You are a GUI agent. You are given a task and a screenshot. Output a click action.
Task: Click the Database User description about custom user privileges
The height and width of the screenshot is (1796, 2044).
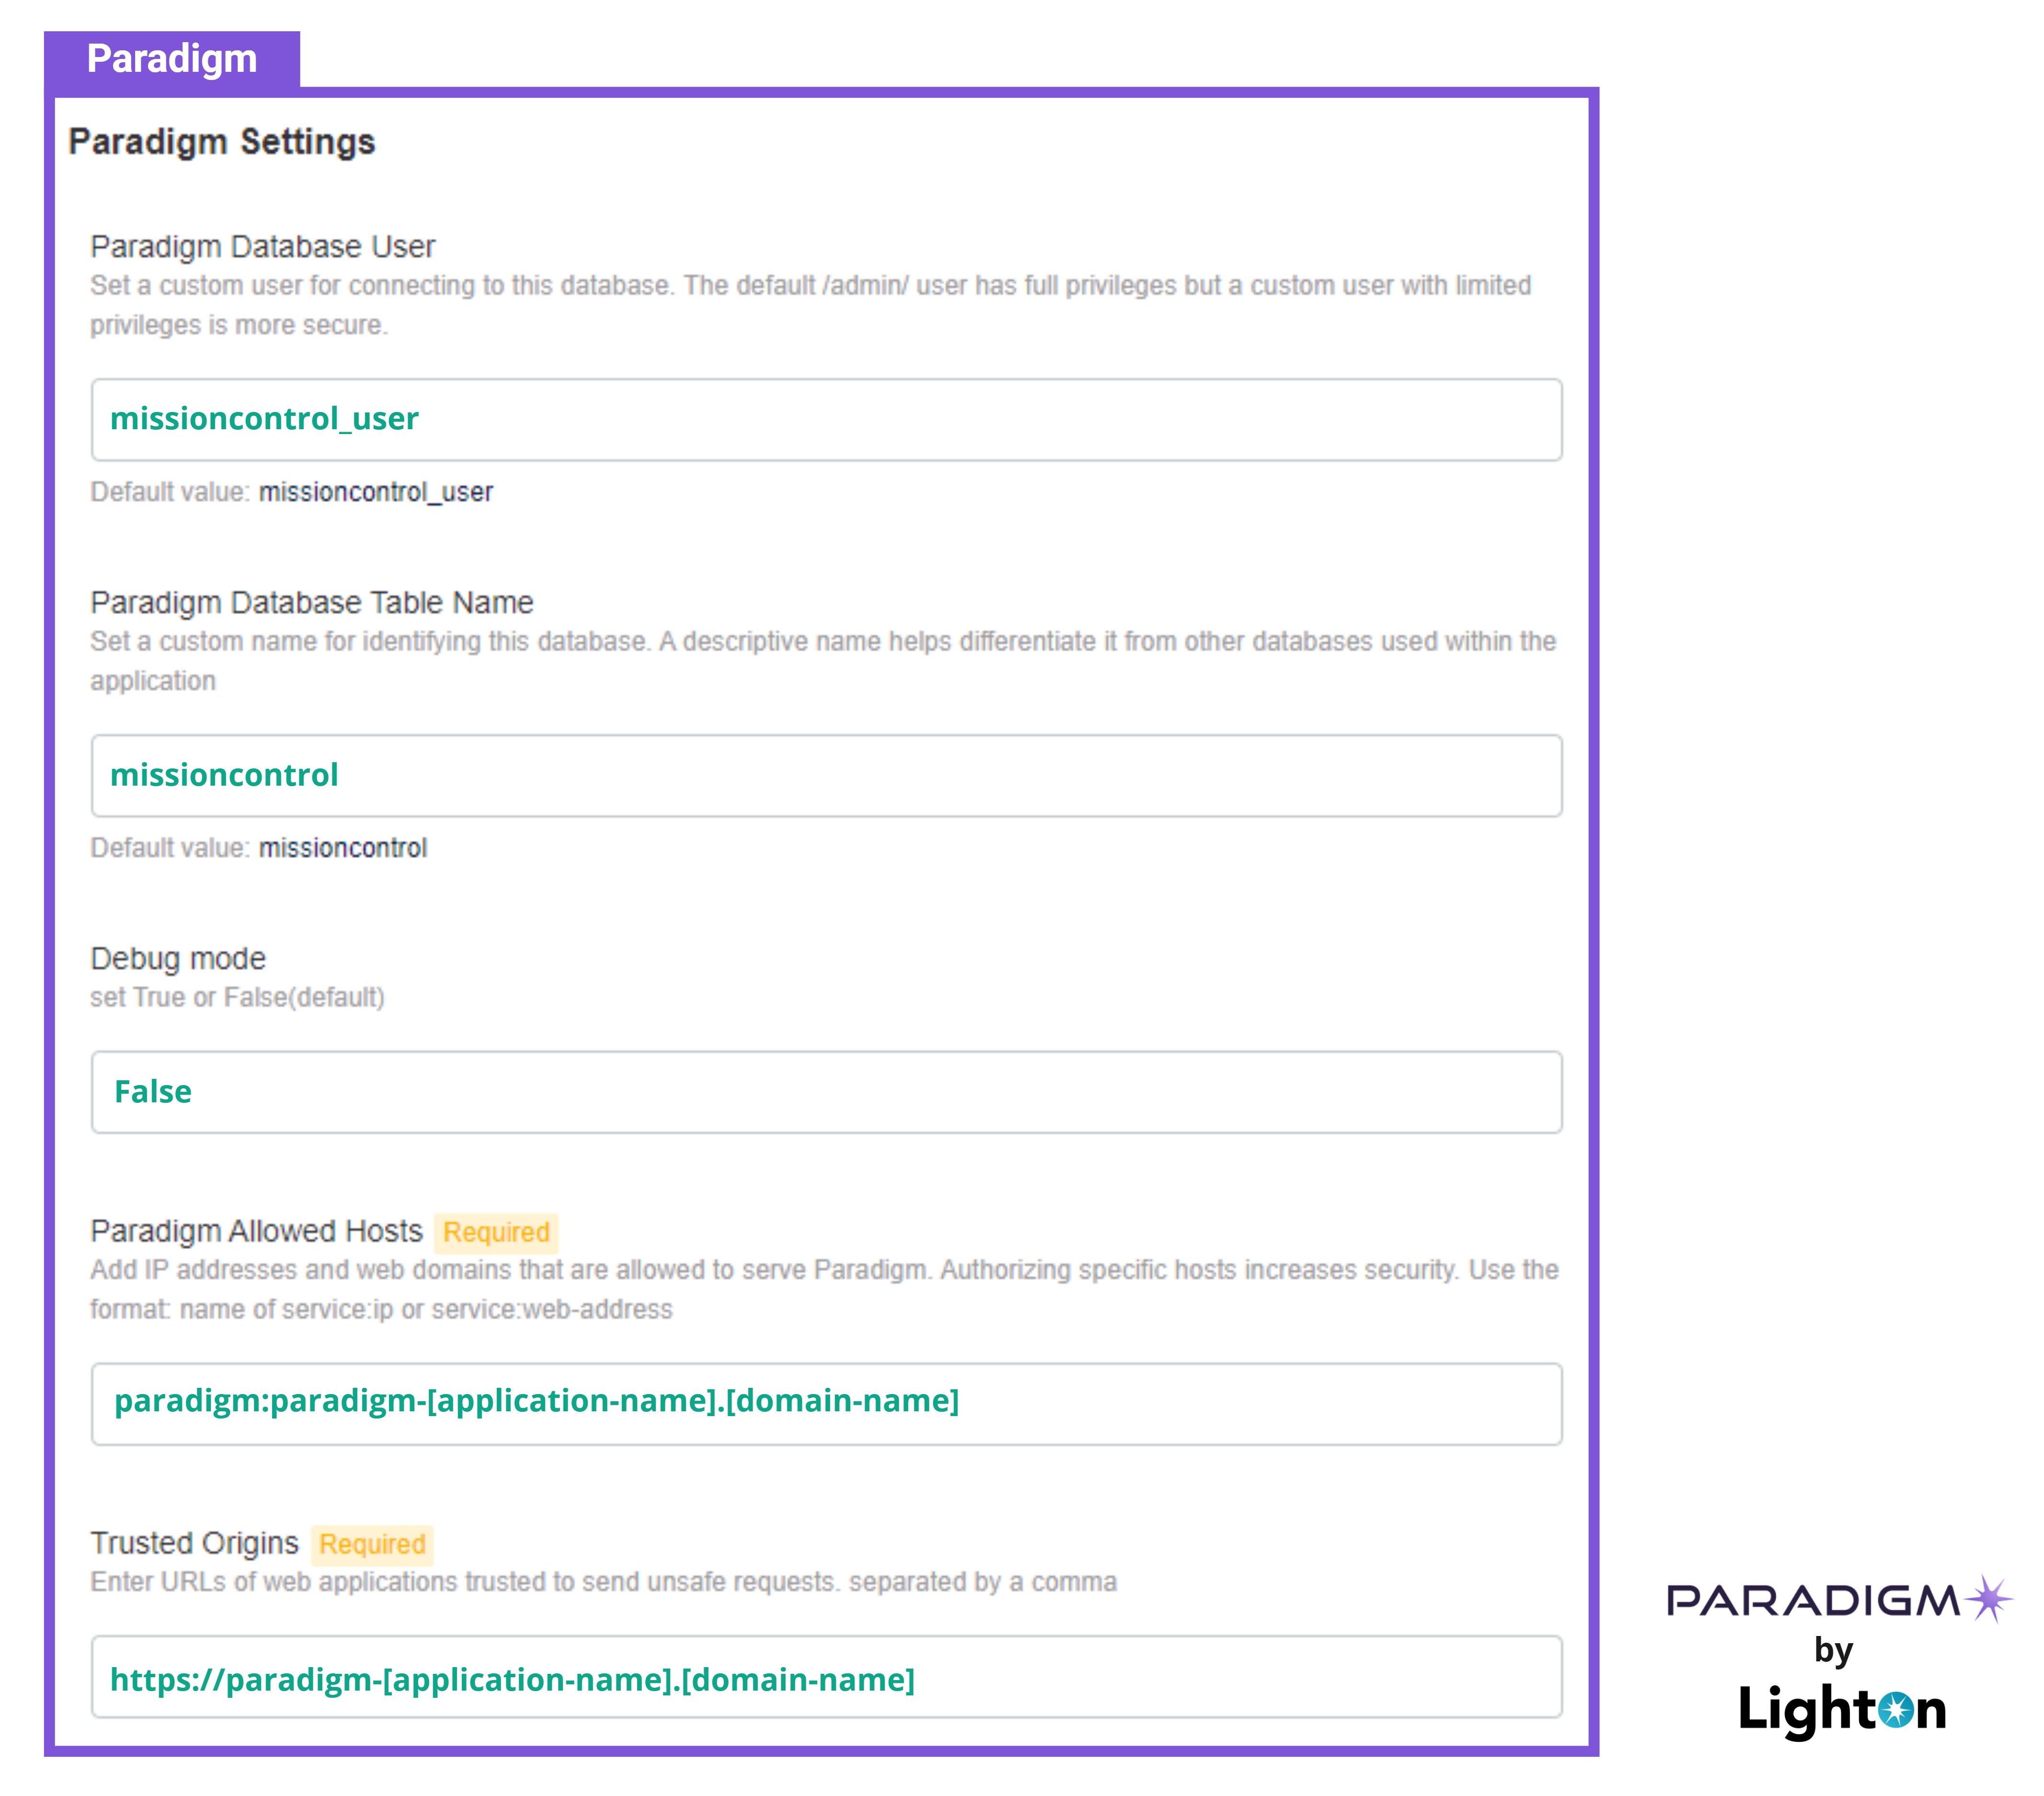tap(811, 305)
